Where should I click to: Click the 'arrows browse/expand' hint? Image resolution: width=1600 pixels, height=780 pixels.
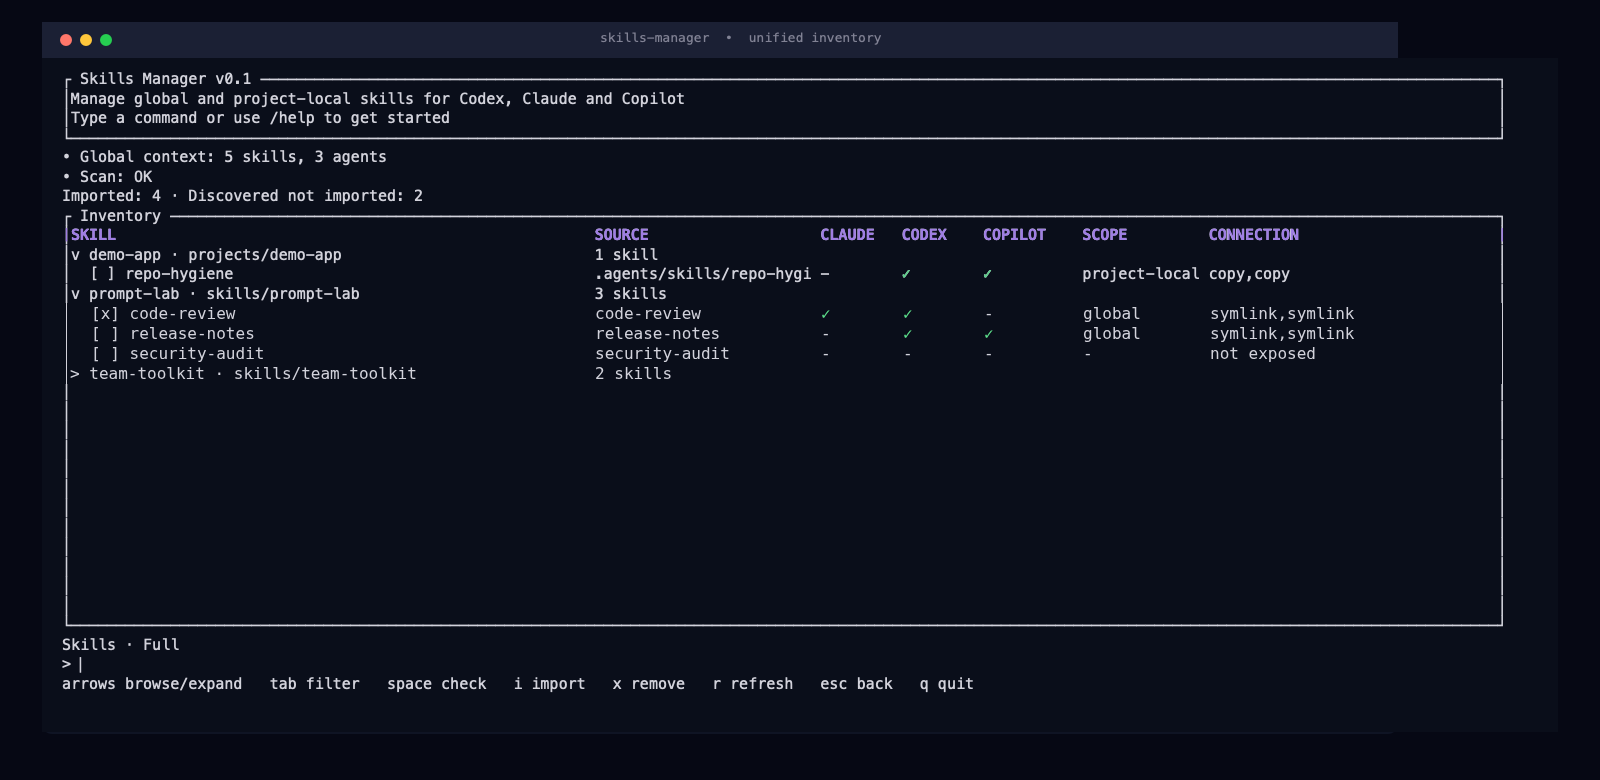(x=152, y=684)
